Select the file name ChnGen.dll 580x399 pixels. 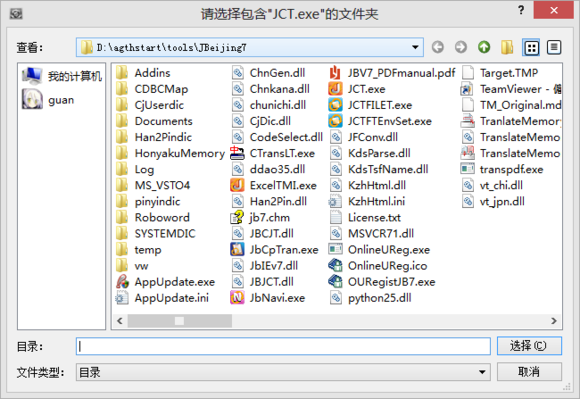pos(277,73)
